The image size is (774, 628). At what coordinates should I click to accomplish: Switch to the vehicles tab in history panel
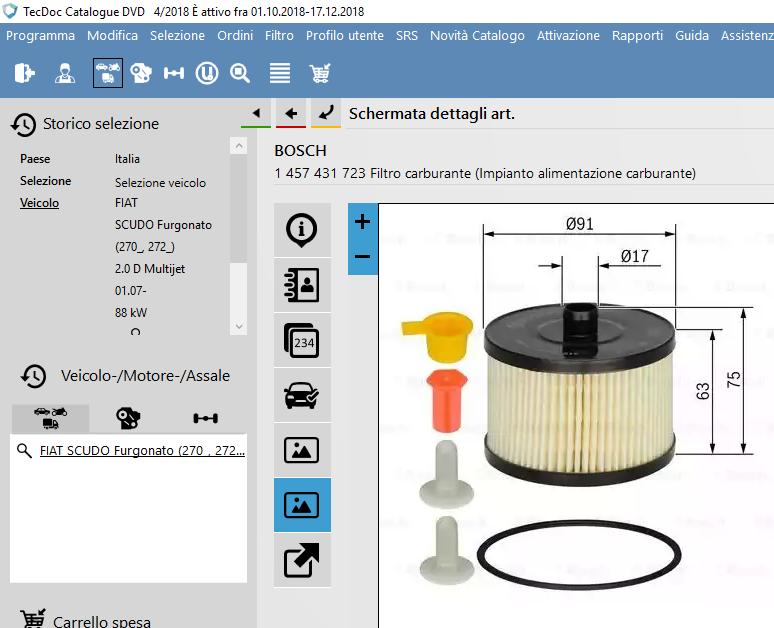pos(50,418)
